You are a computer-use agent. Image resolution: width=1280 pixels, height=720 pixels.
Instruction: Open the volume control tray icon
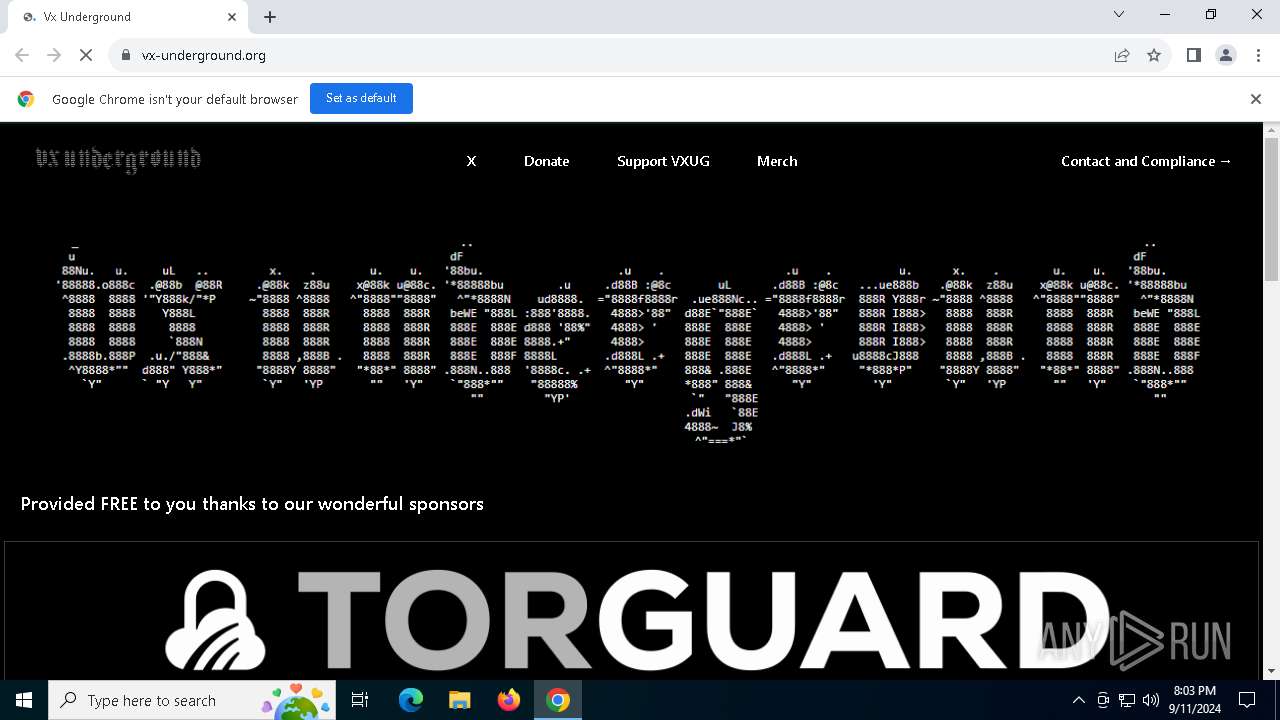[1151, 700]
